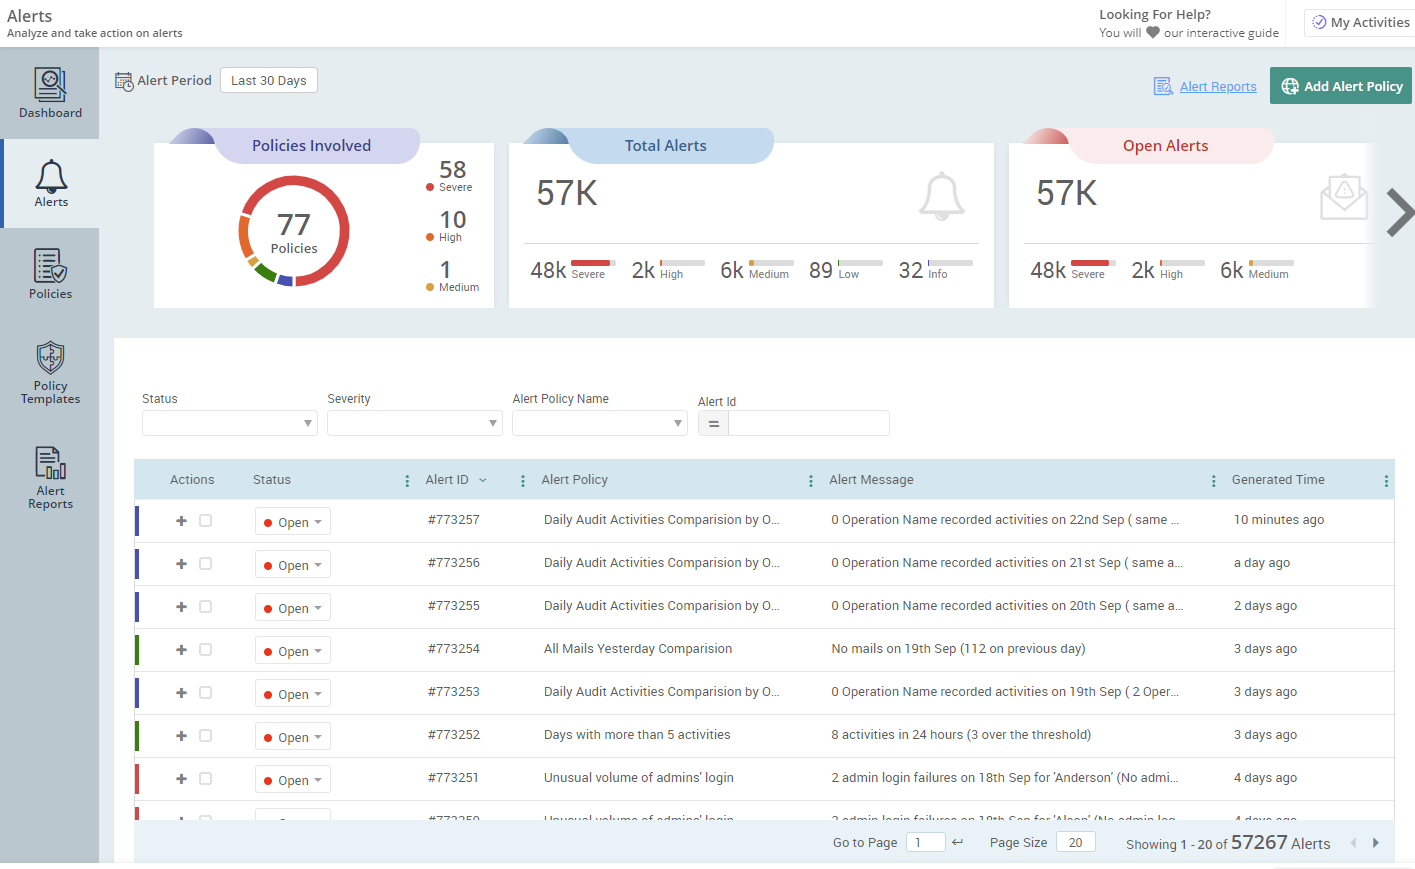The image size is (1415, 869).
Task: Change status of alert #773256 via Open dropdown
Action: [x=292, y=564]
